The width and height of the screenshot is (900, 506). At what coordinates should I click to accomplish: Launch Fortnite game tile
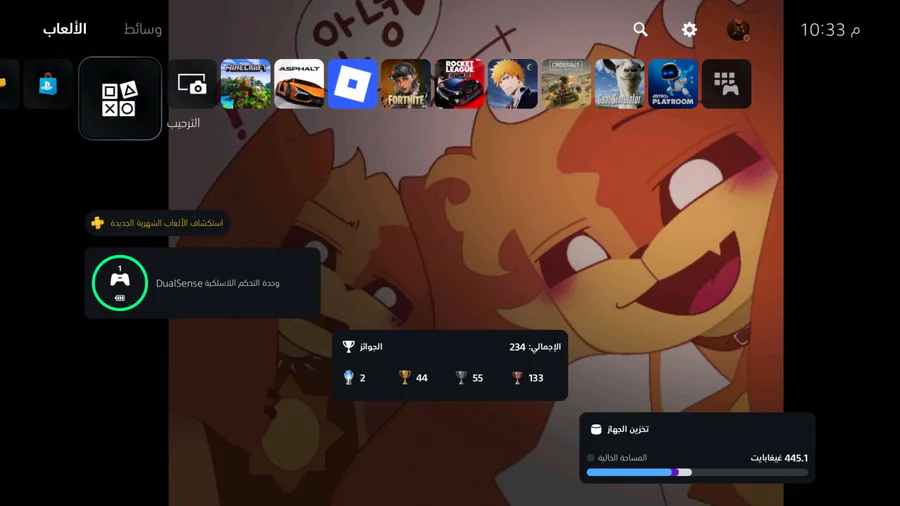click(406, 84)
